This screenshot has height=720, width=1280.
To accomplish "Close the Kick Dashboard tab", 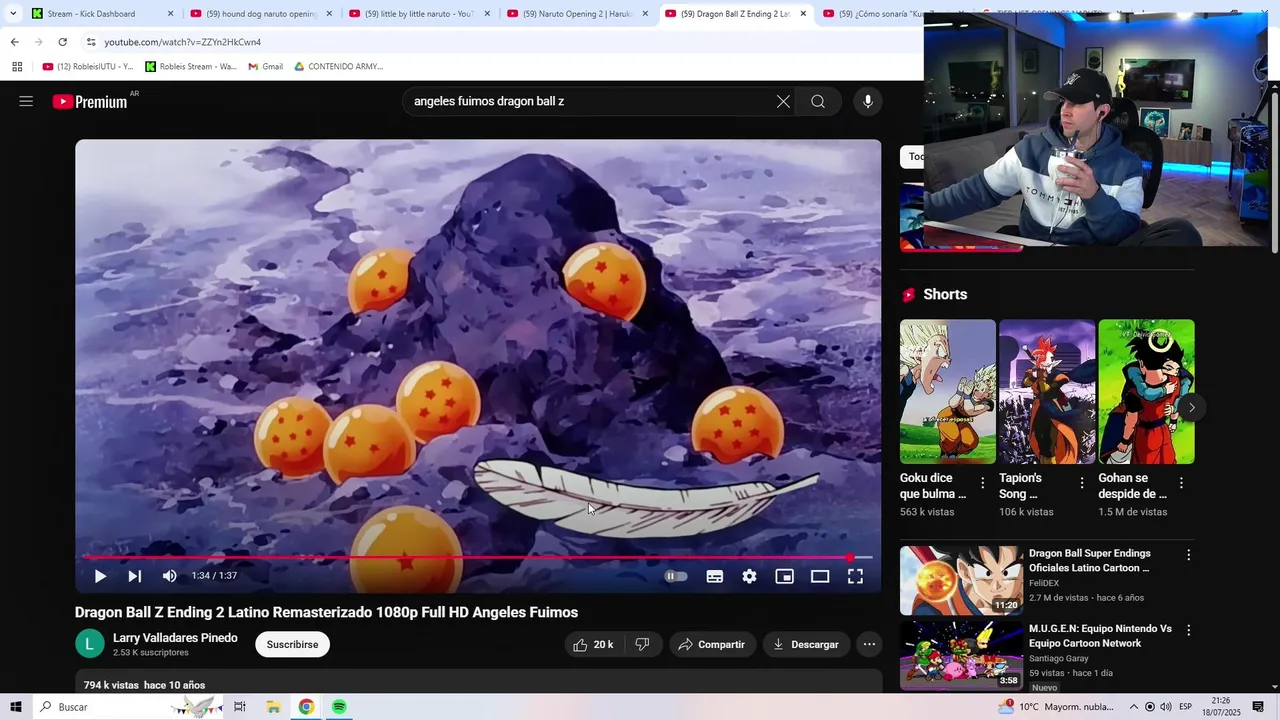I will point(170,14).
